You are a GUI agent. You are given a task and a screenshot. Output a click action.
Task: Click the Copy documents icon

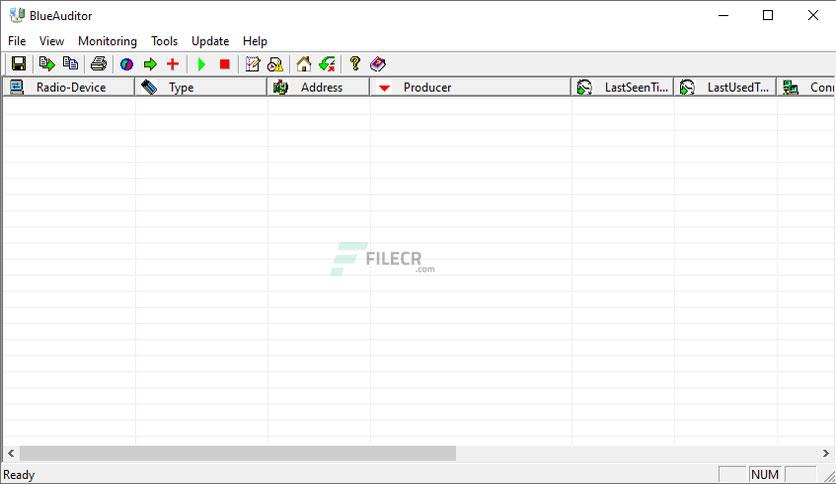pos(70,64)
